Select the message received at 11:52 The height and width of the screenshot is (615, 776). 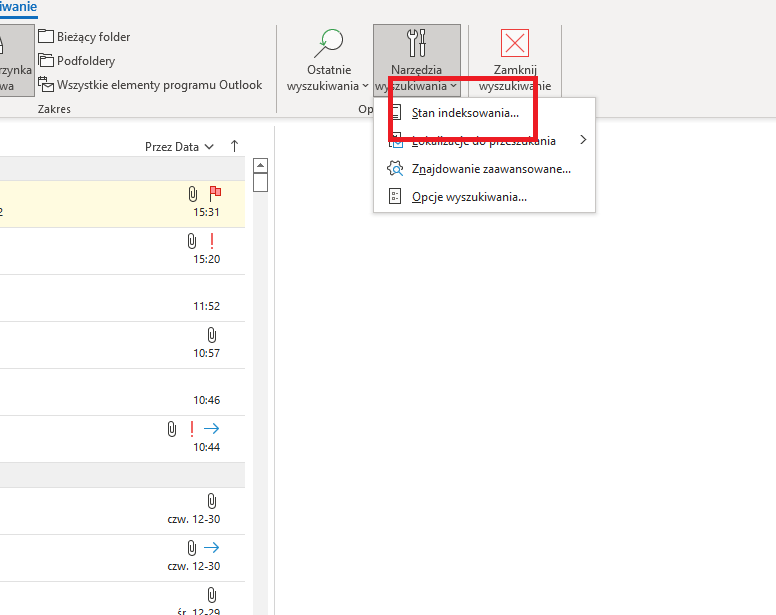coord(122,298)
